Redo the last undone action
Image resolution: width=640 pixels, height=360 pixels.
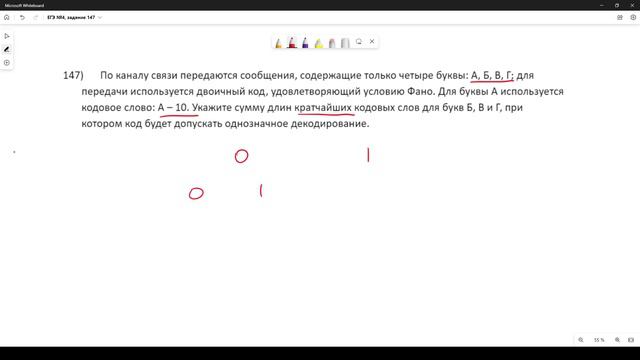[36, 18]
